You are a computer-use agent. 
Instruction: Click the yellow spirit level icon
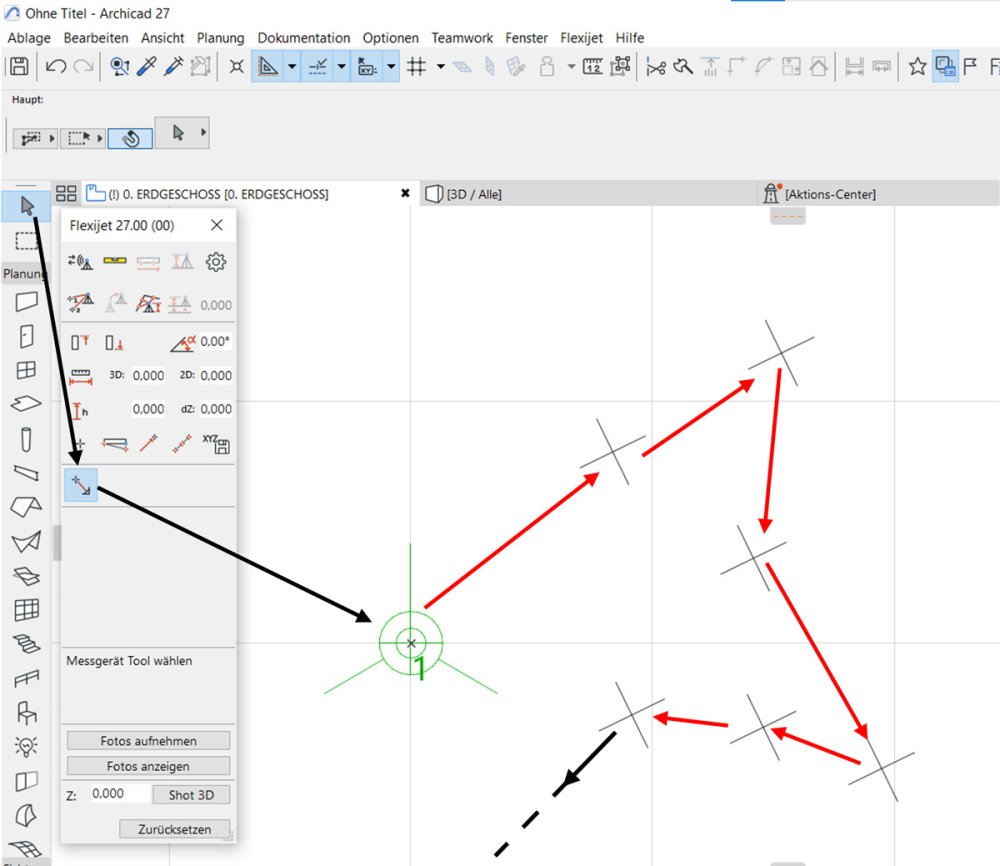[115, 262]
